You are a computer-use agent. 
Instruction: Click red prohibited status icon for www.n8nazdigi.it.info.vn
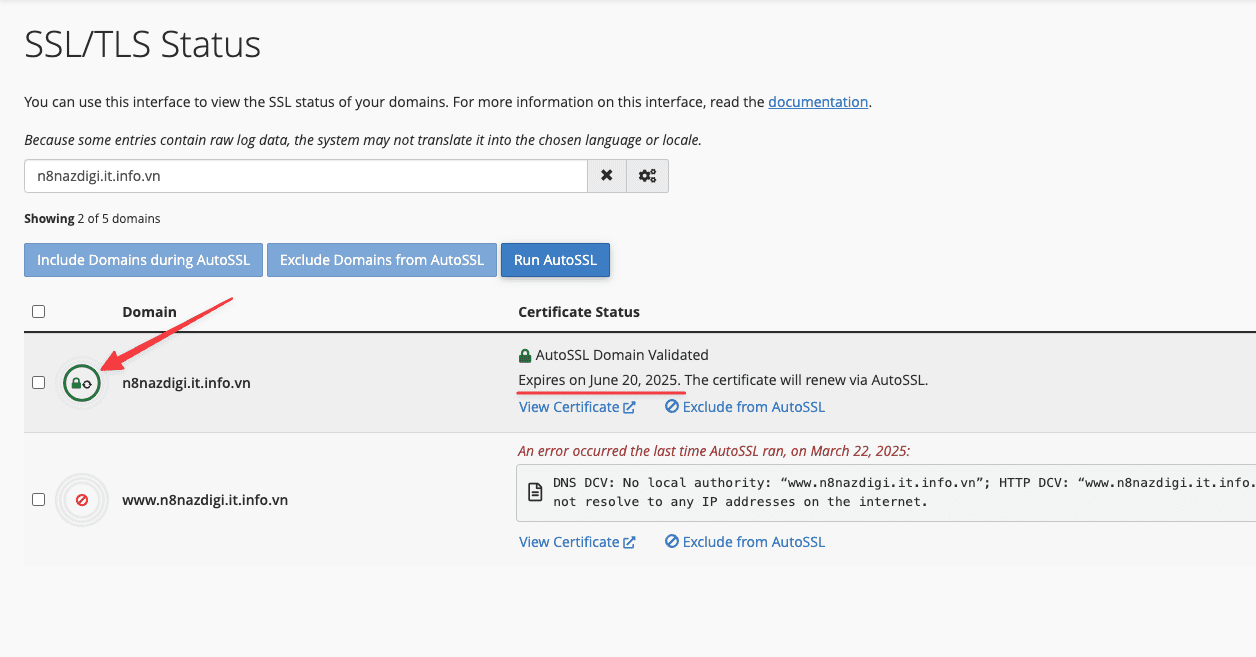tap(81, 499)
